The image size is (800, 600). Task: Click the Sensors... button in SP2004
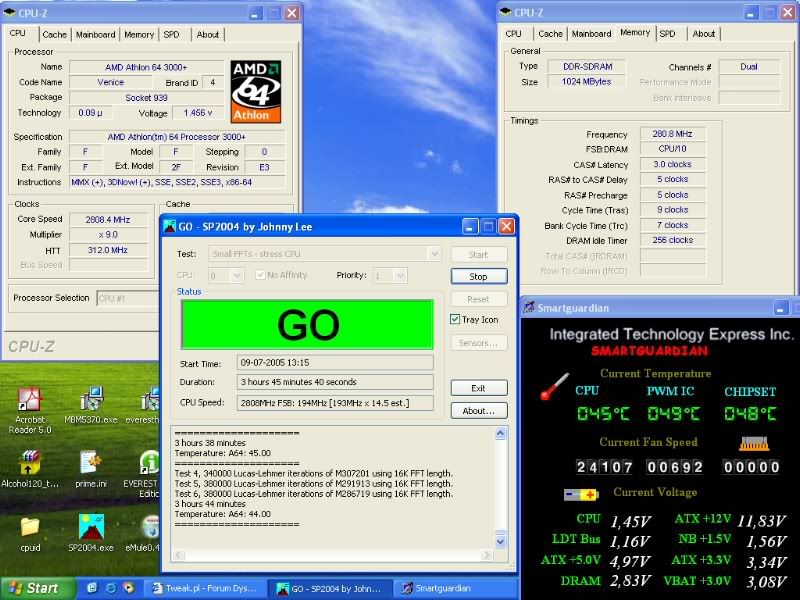click(479, 343)
